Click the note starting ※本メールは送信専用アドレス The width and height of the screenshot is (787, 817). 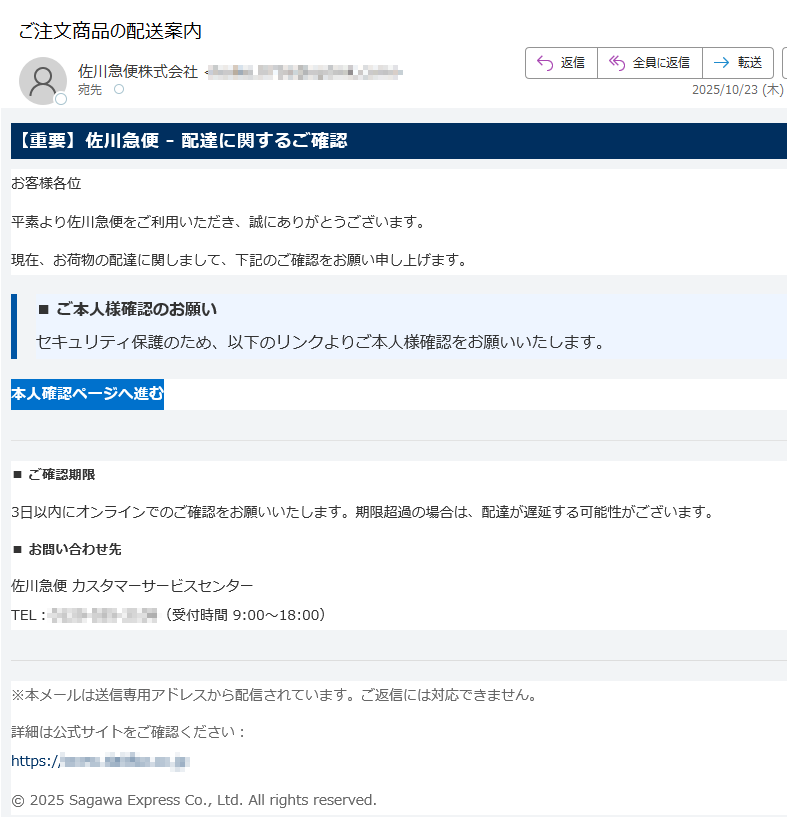tap(274, 695)
